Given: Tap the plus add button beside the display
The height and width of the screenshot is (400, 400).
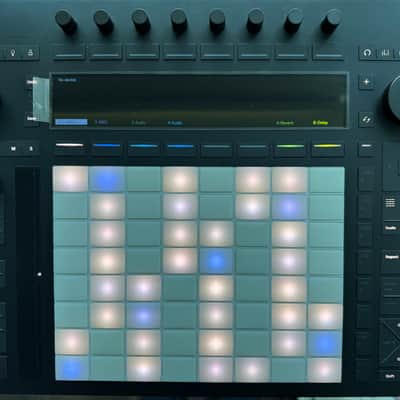Looking at the screenshot, I should (x=366, y=82).
